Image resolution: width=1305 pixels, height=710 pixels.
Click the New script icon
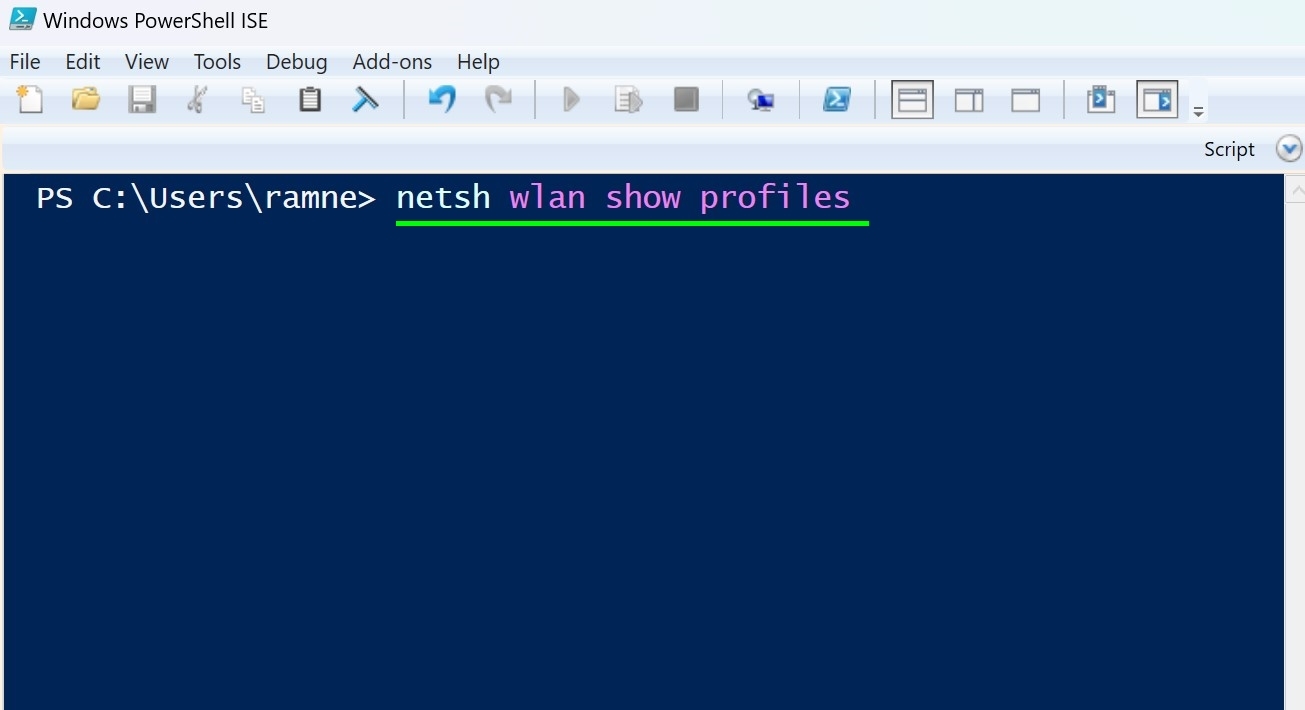coord(30,99)
